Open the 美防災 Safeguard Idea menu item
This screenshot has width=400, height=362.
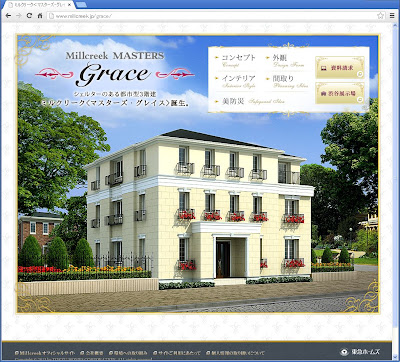(250, 101)
